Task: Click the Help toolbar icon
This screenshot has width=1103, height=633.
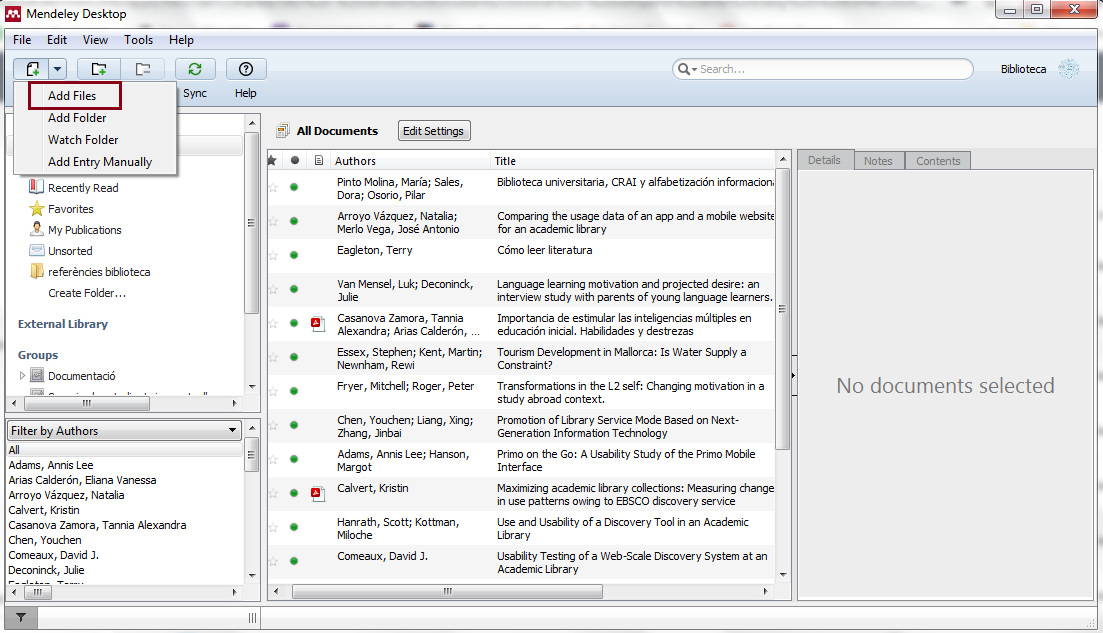Action: (246, 69)
